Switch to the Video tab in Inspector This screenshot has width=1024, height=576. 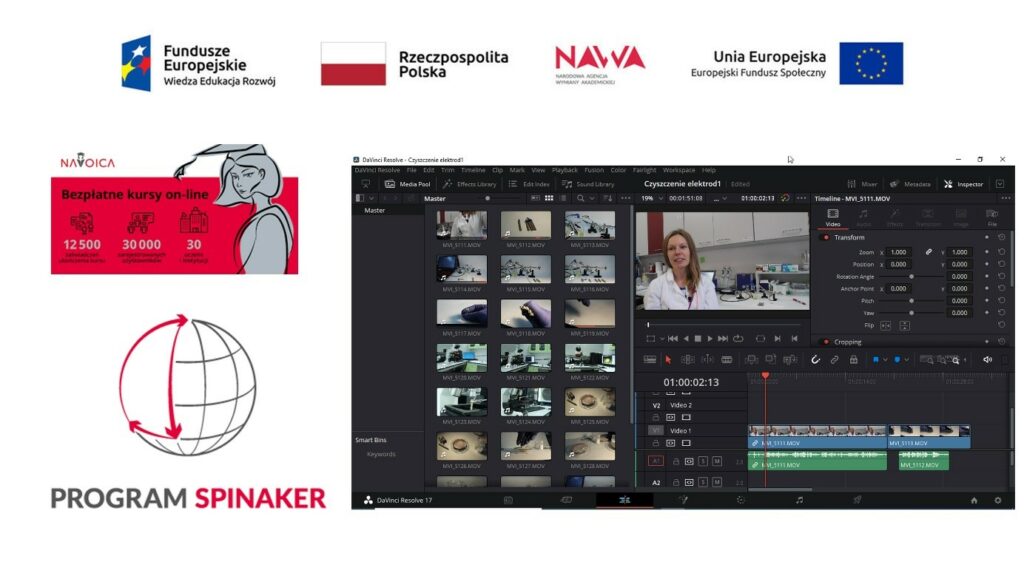click(x=833, y=218)
